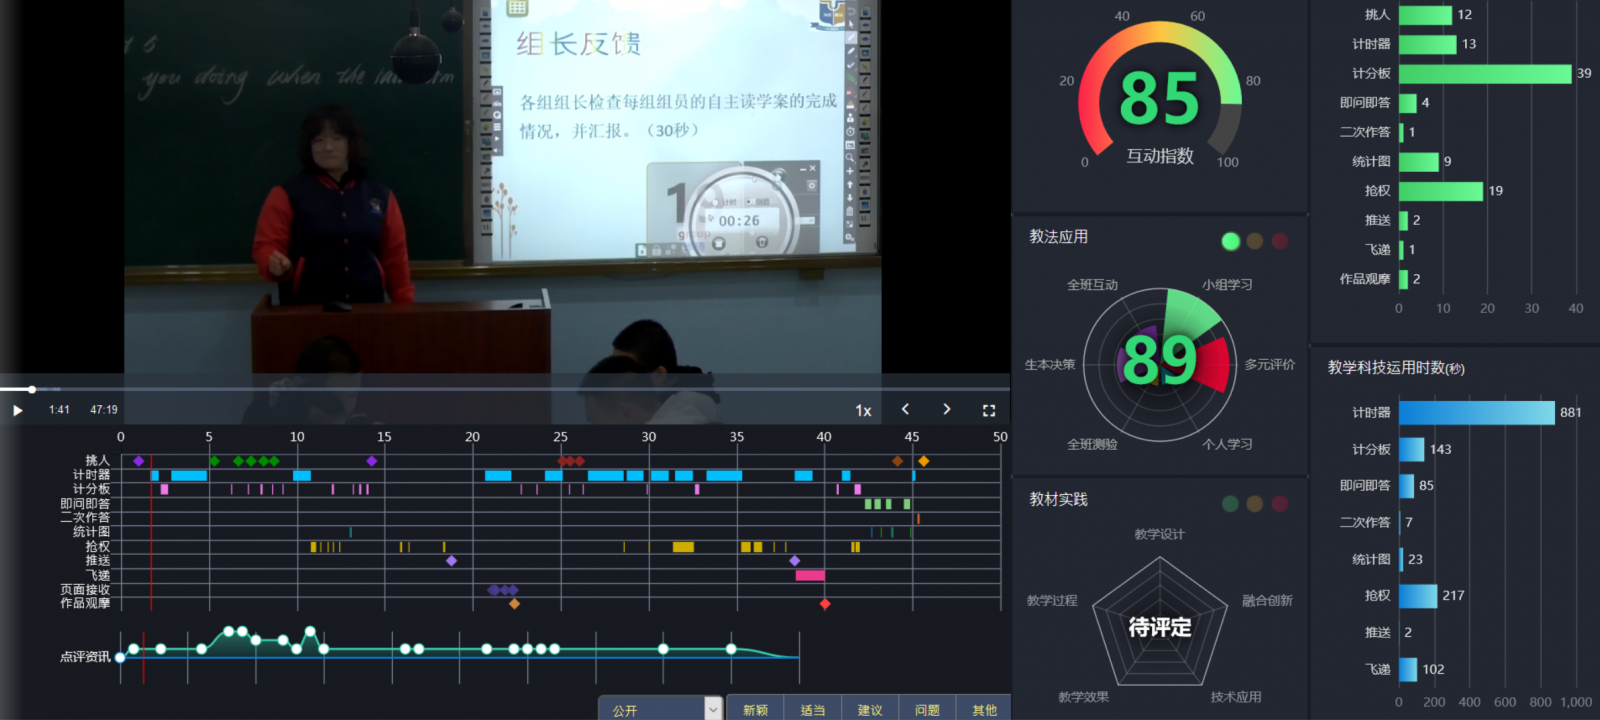This screenshot has width=1600, height=720.
Task: Click the orange diamond marker in 作品观摩 row
Action: (x=514, y=604)
